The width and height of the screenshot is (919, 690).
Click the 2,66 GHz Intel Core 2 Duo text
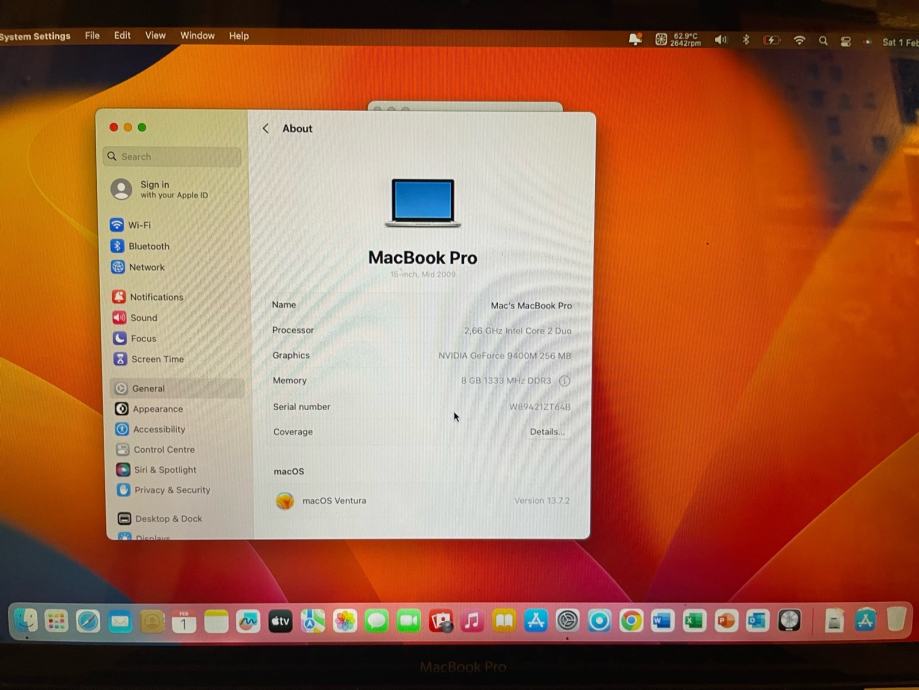pyautogui.click(x=518, y=331)
